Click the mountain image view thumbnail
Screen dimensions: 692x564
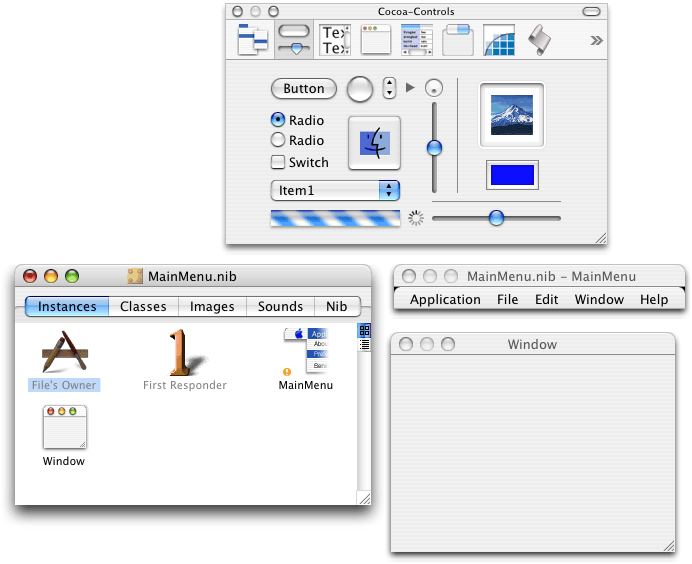(512, 115)
